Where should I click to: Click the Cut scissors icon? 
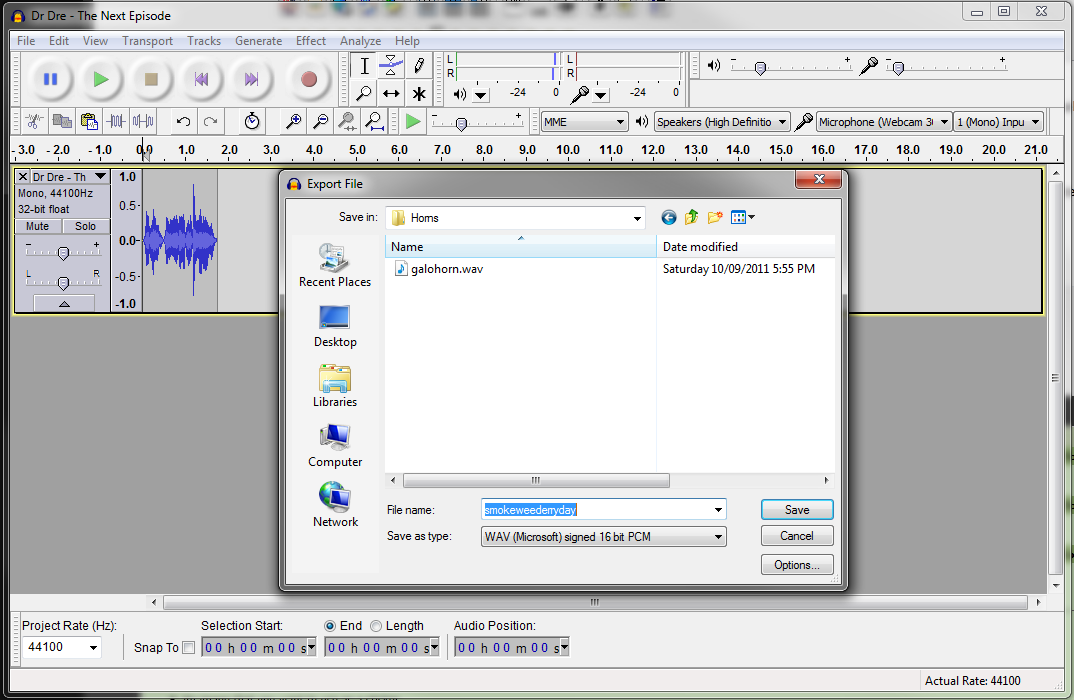(34, 122)
